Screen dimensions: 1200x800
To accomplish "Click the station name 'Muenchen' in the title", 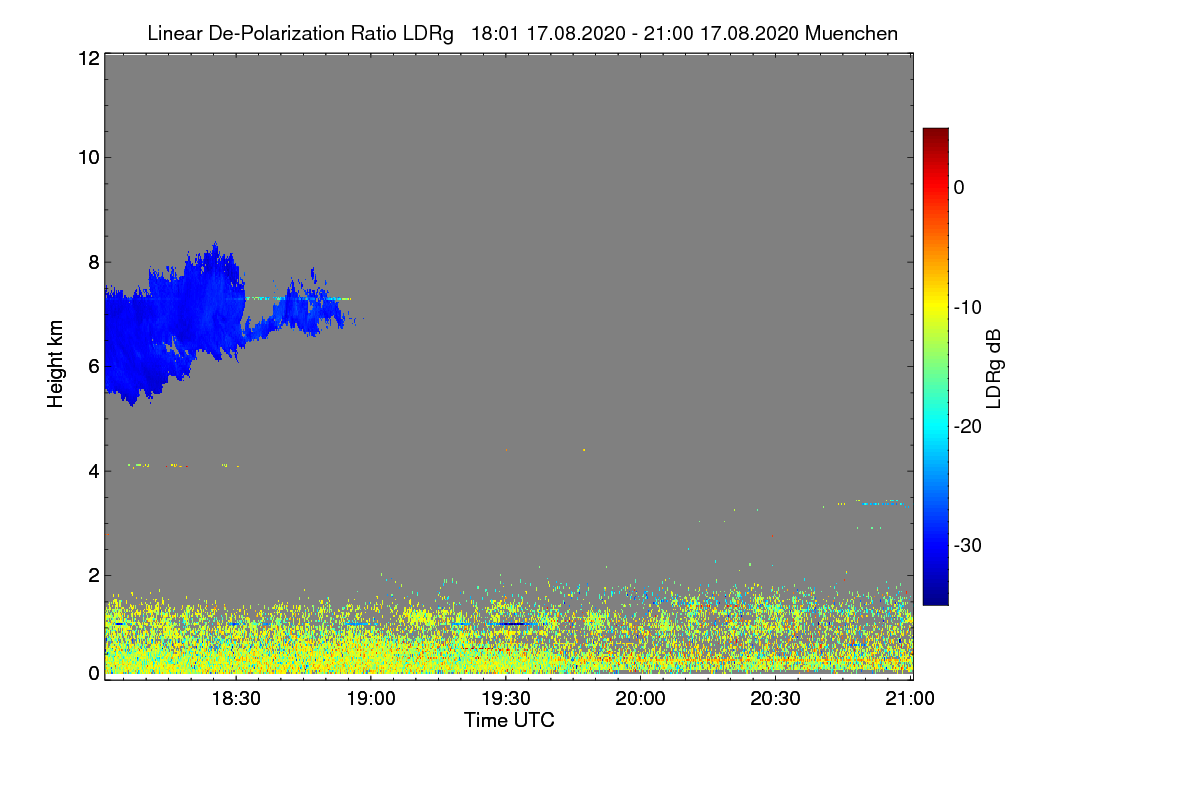I will 851,34.
